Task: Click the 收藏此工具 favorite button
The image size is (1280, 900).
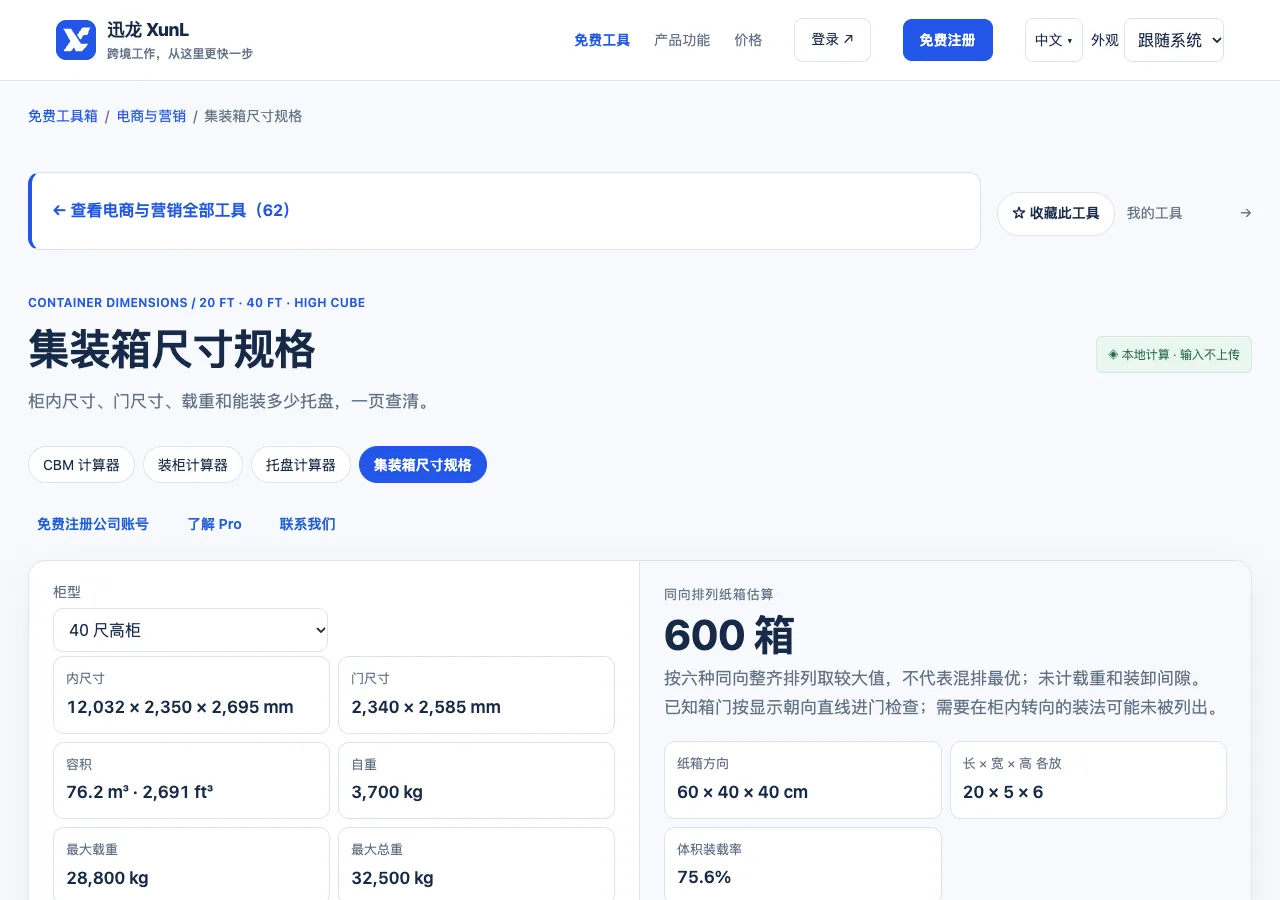Action: 1056,214
